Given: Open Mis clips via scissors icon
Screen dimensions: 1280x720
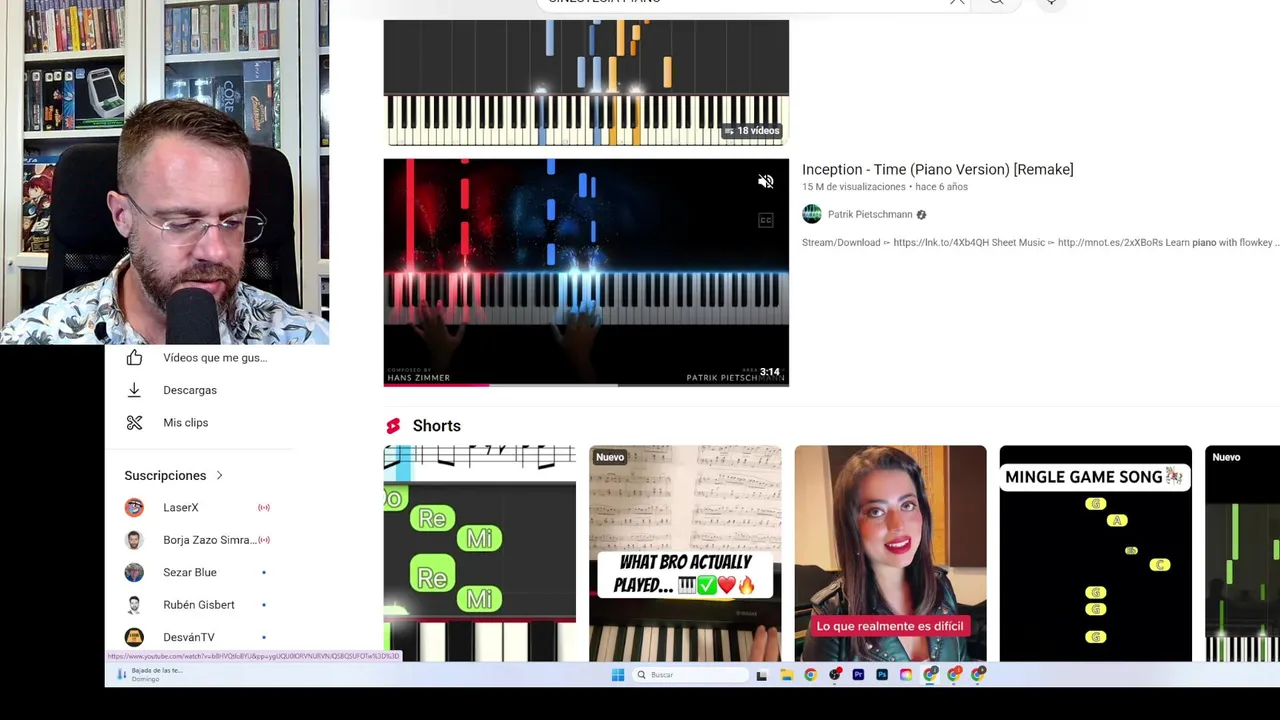Looking at the screenshot, I should (134, 423).
